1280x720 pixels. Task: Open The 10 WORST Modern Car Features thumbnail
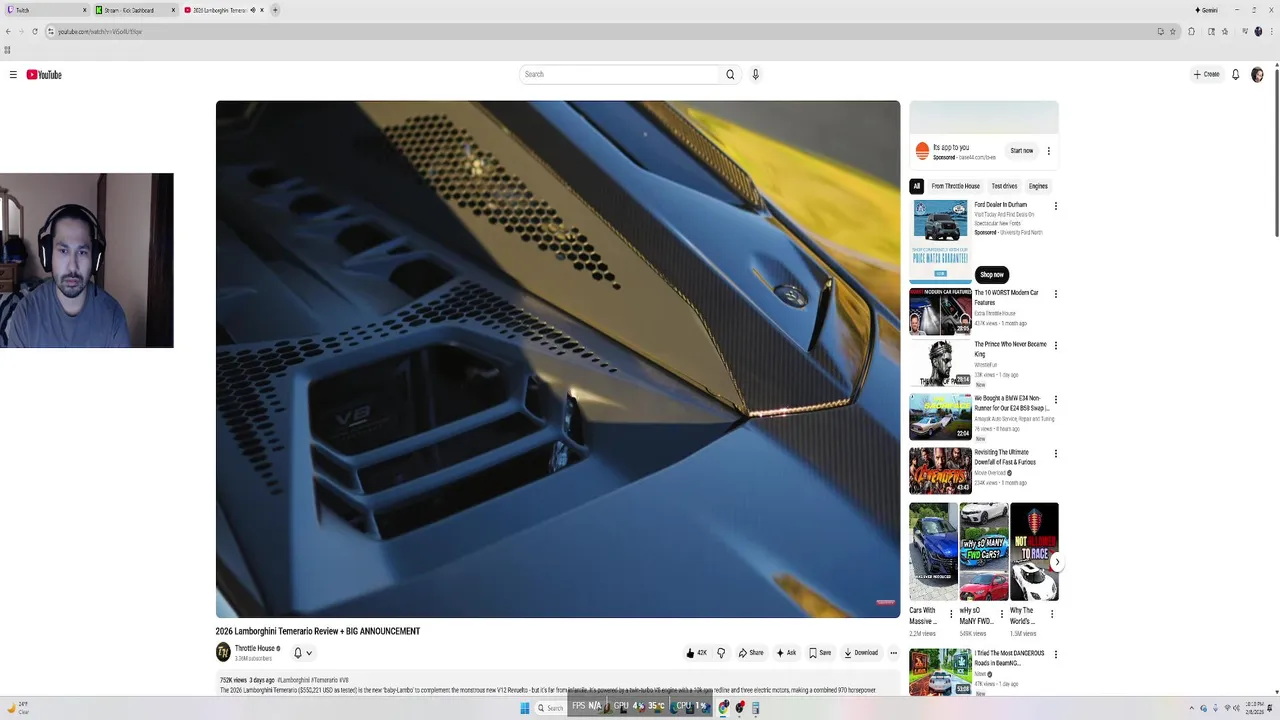(x=940, y=311)
